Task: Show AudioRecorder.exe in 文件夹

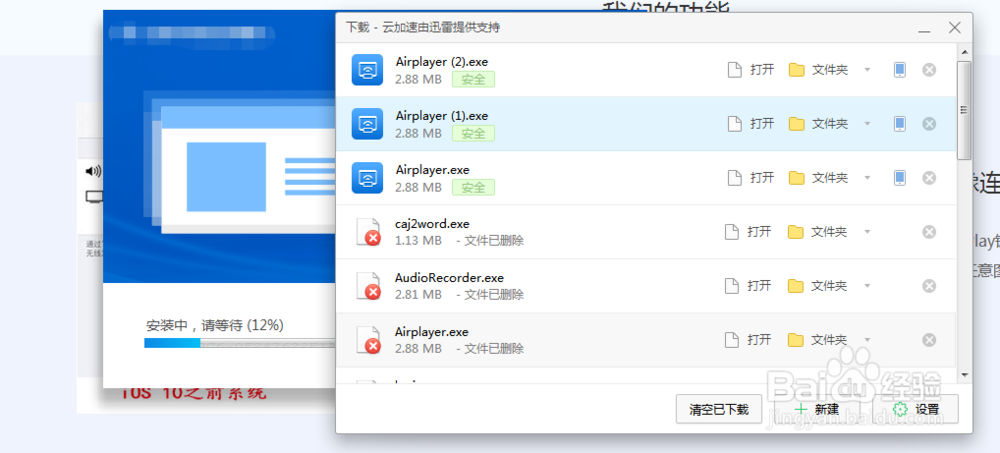Action: point(818,286)
